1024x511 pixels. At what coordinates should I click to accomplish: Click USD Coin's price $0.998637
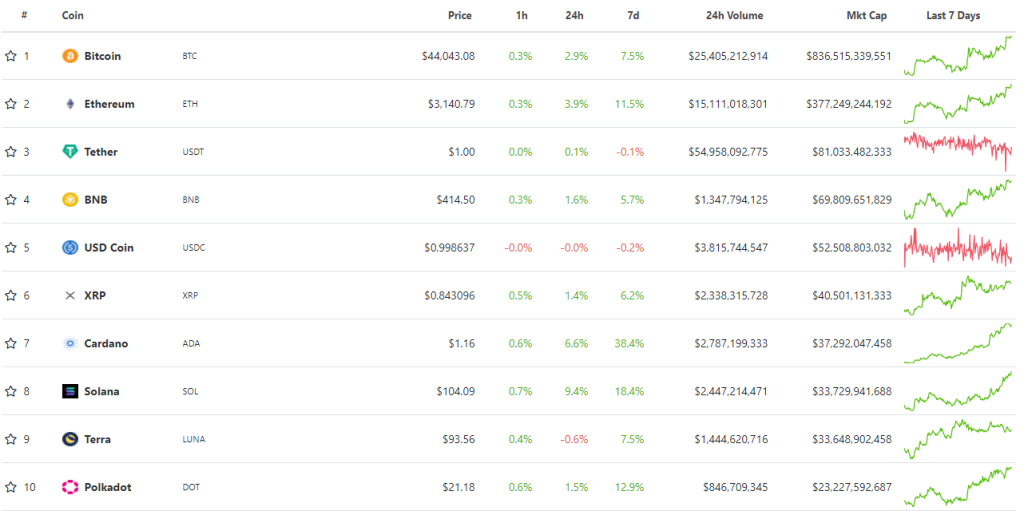[x=450, y=248]
